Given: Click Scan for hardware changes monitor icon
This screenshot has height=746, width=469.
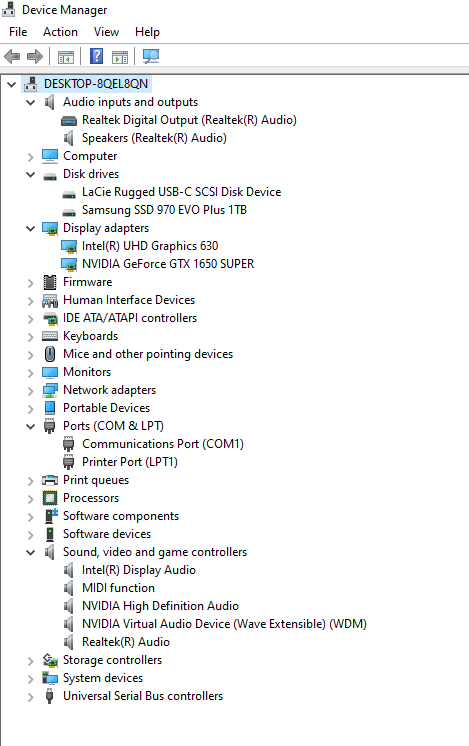Looking at the screenshot, I should point(151,57).
